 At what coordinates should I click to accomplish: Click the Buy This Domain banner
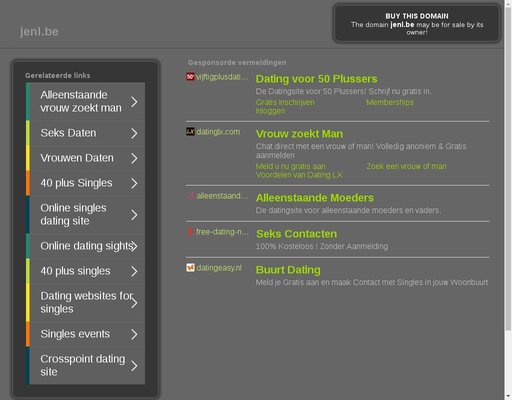pos(417,24)
